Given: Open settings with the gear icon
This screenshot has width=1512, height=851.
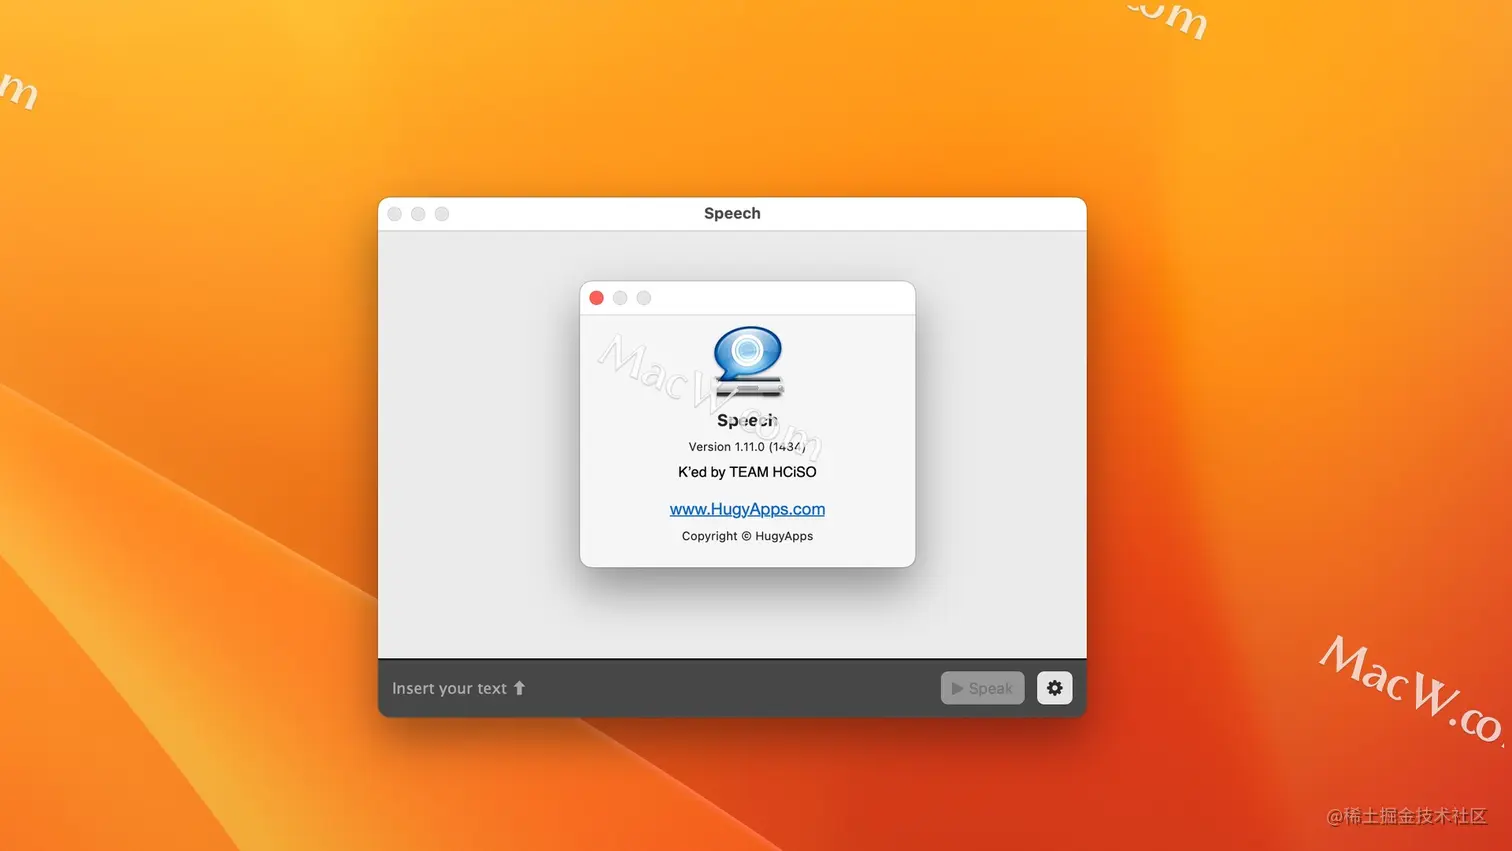Looking at the screenshot, I should pyautogui.click(x=1054, y=688).
